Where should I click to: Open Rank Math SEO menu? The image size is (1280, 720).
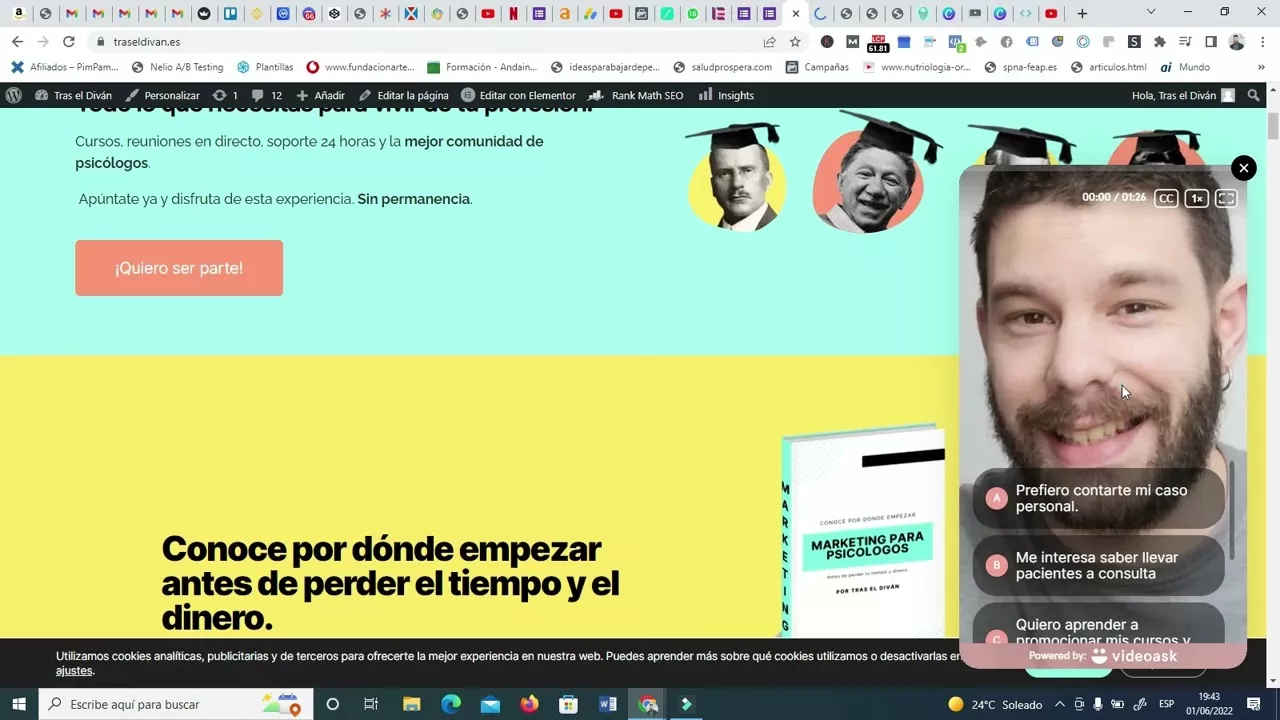[x=636, y=95]
